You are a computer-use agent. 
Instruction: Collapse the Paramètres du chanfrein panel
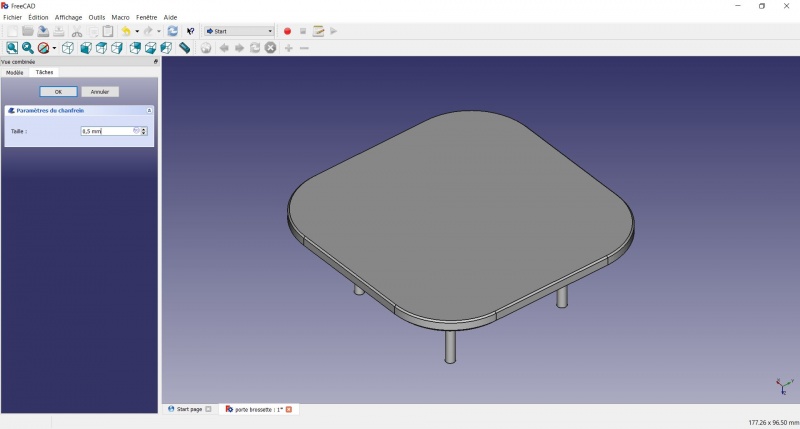(x=149, y=110)
